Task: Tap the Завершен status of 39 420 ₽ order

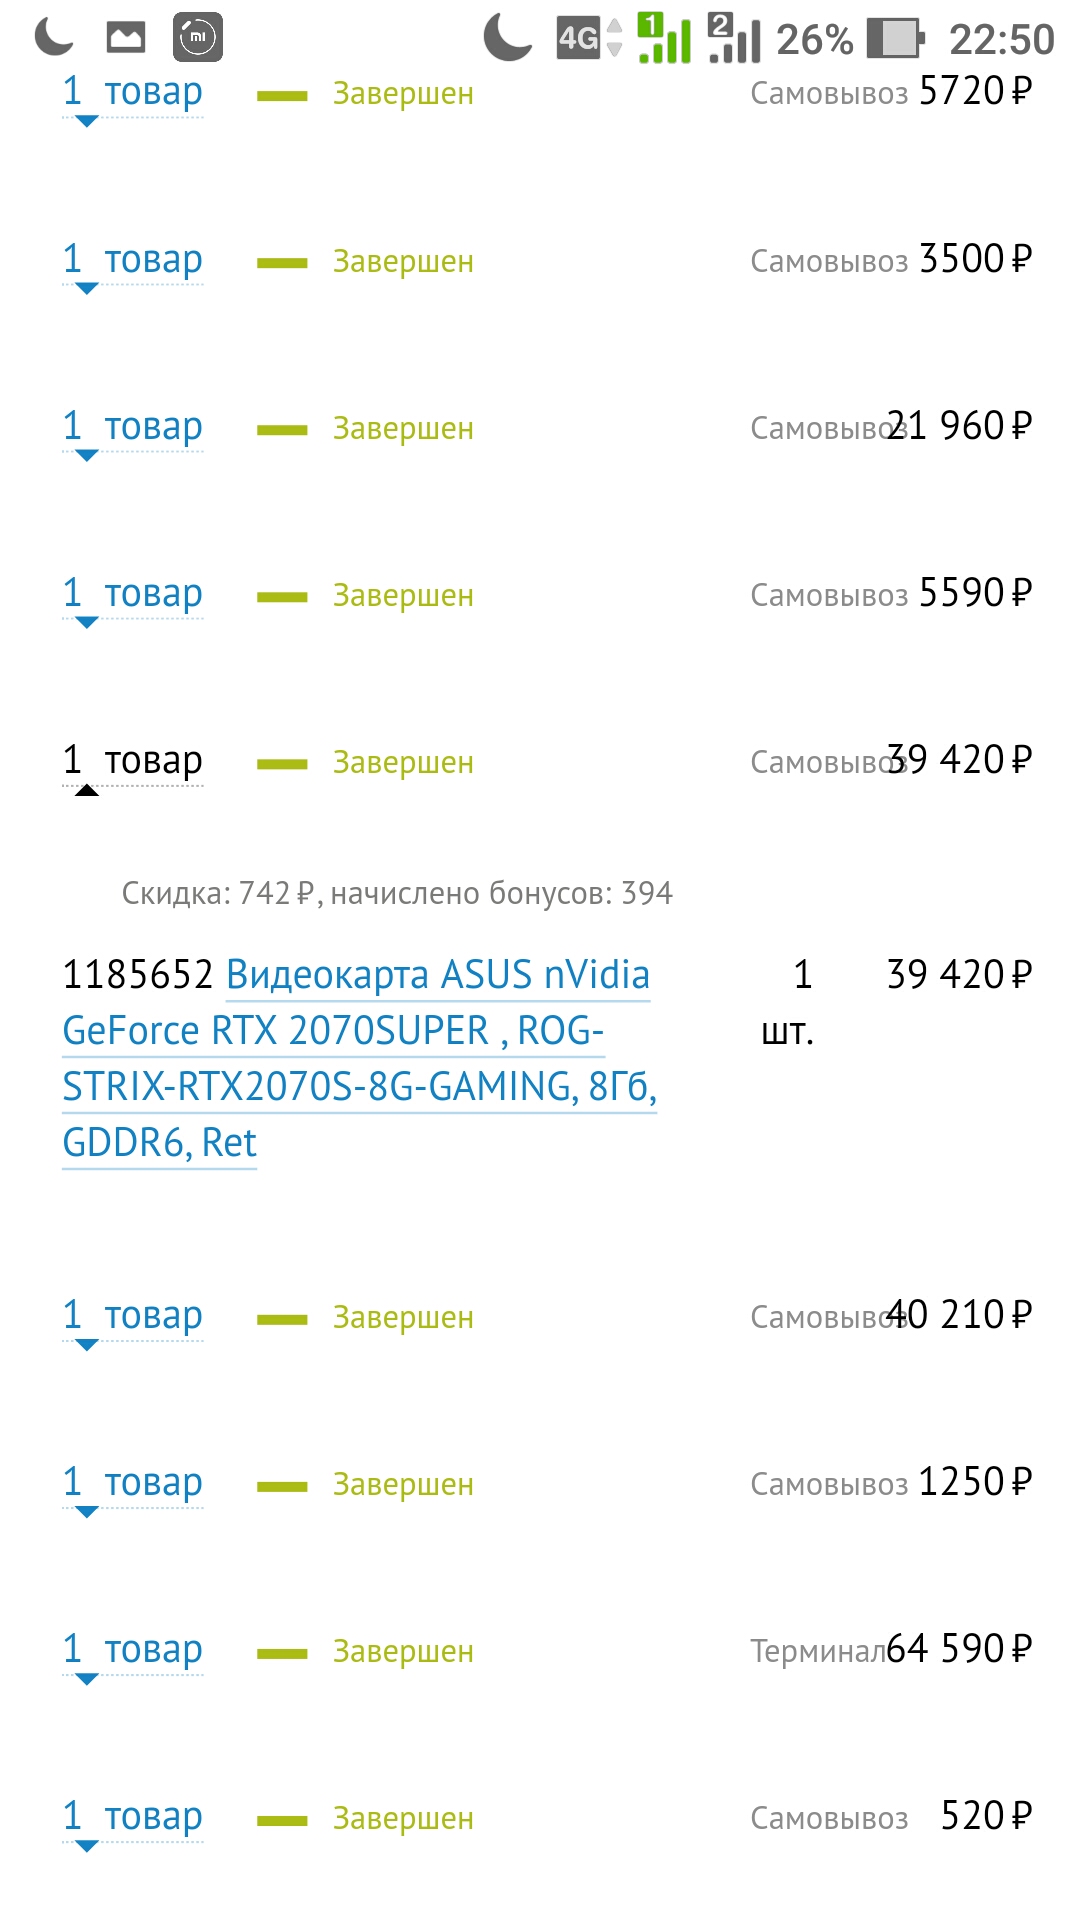Action: [x=403, y=763]
